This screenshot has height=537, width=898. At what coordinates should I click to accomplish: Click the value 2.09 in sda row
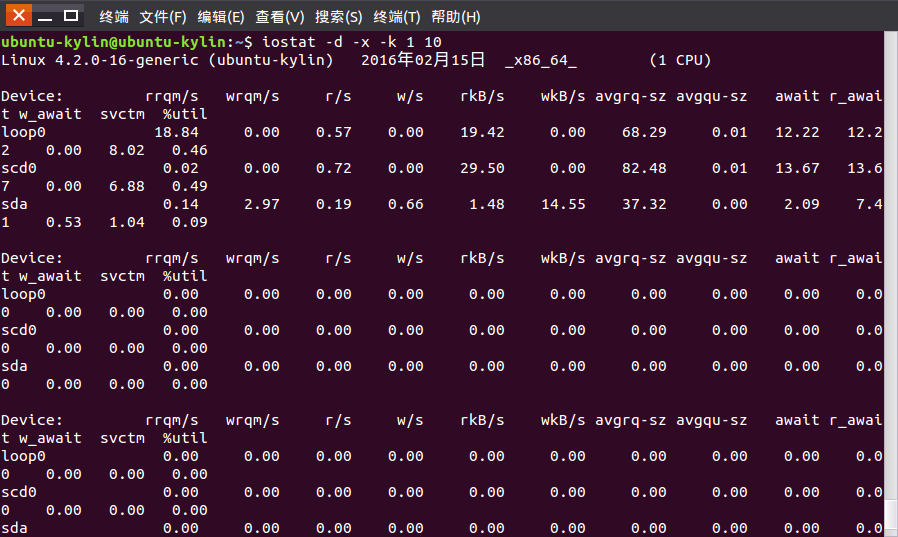coord(802,204)
